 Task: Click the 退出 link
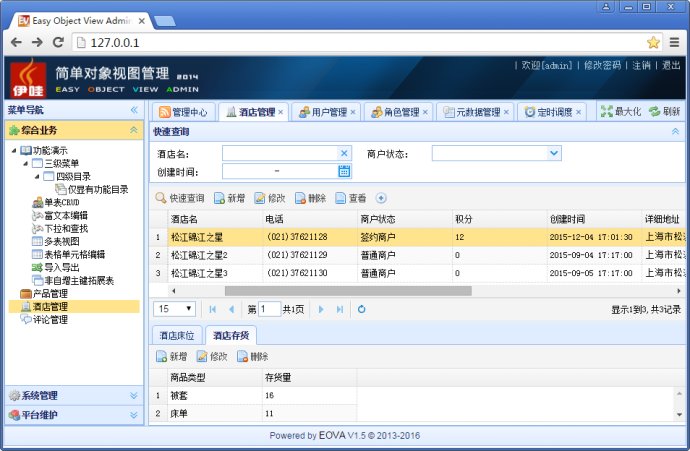click(671, 66)
